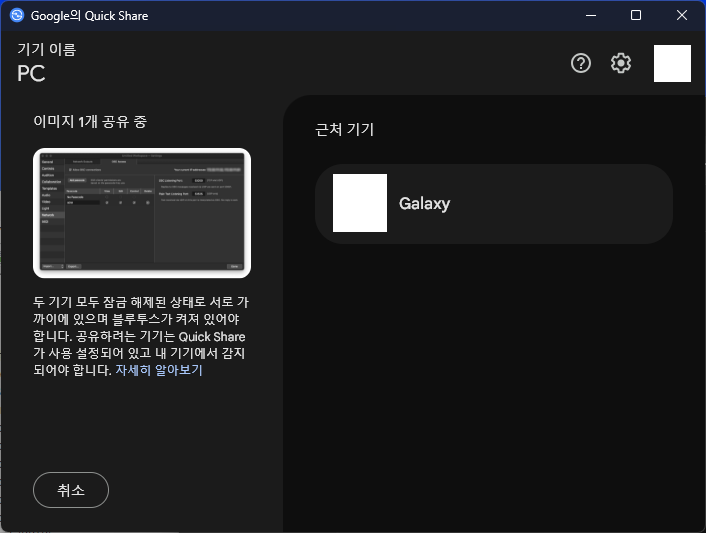
Task: Close the Quick Share window
Action: pyautogui.click(x=682, y=15)
